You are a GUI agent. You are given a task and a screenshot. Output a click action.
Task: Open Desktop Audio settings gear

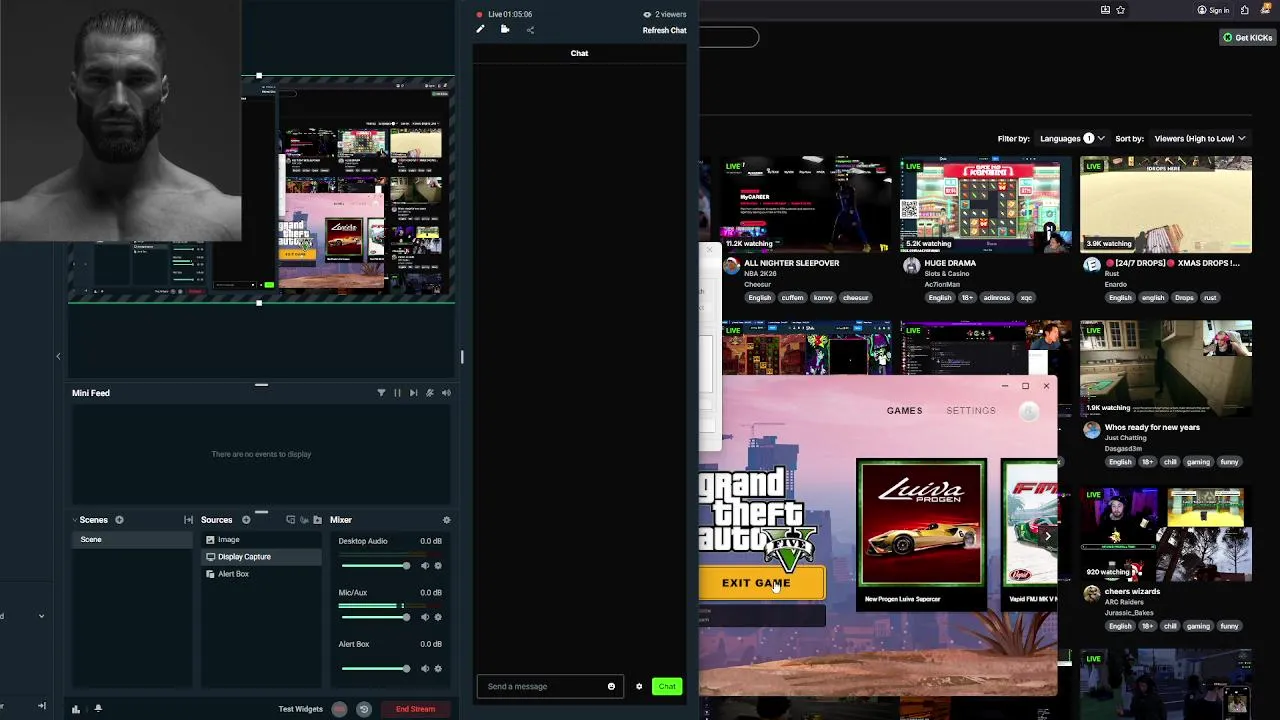tap(438, 566)
